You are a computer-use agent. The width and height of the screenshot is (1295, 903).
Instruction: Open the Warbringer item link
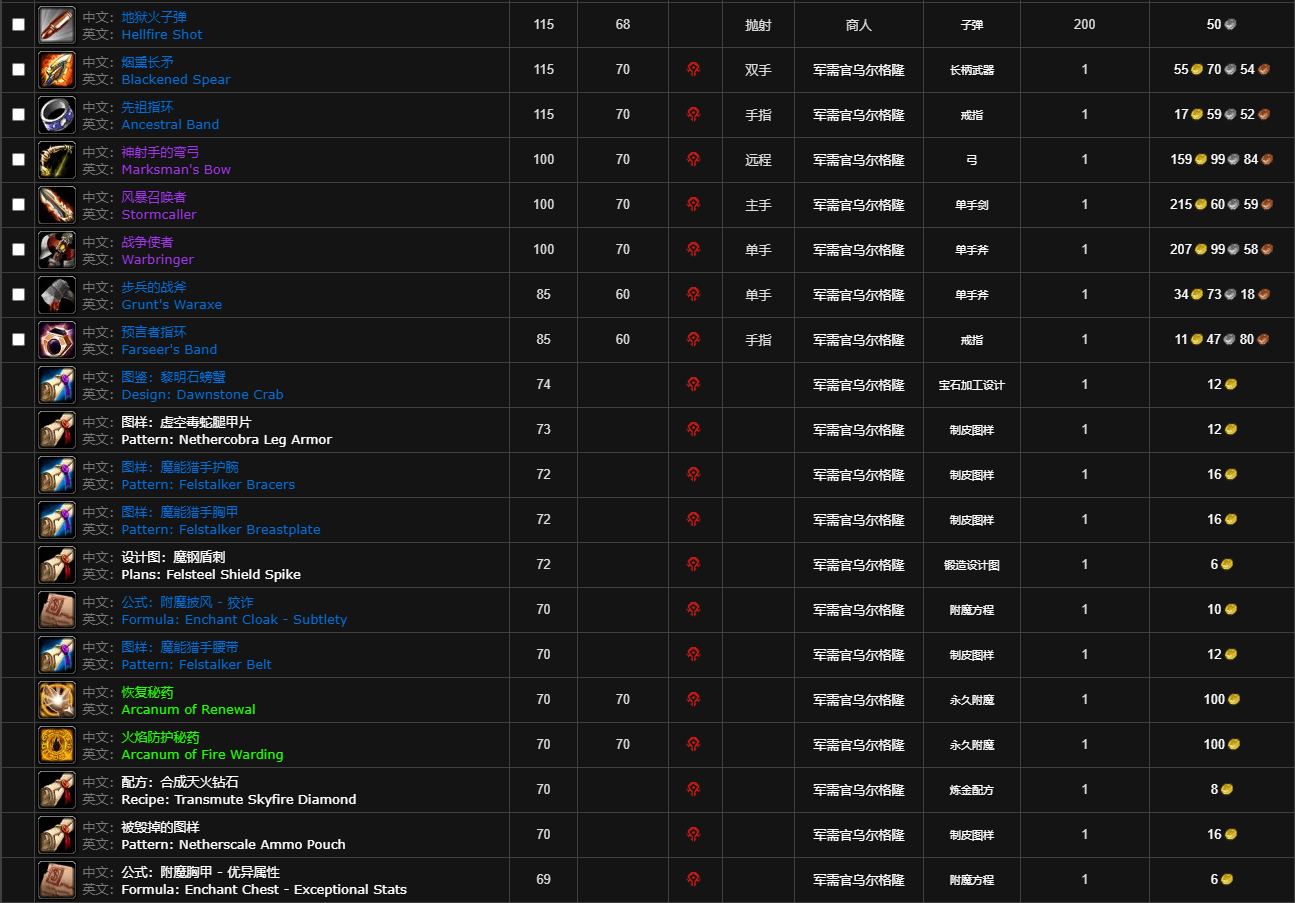[x=157, y=259]
